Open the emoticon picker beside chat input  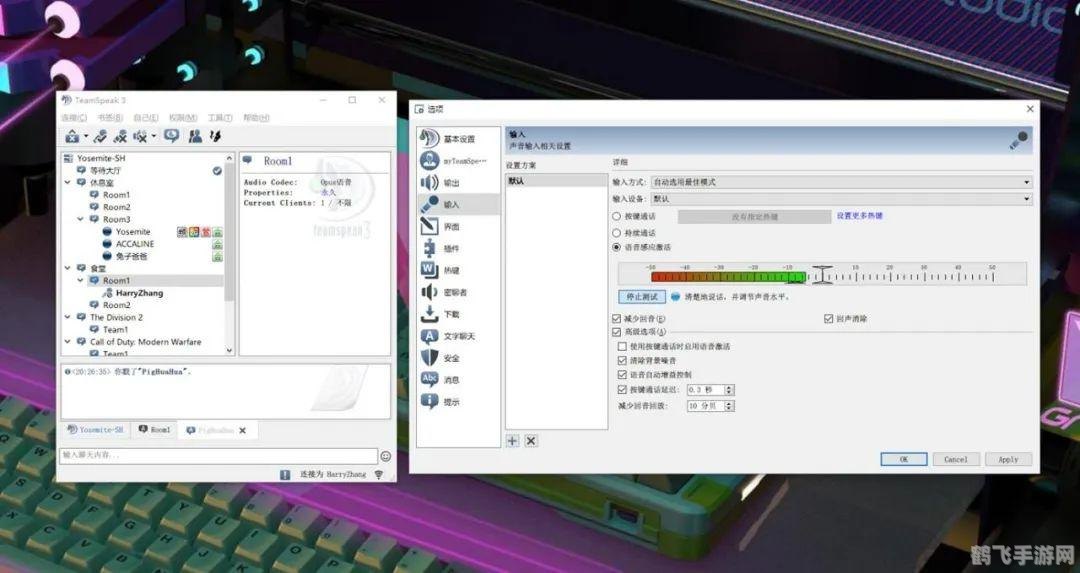tap(386, 456)
